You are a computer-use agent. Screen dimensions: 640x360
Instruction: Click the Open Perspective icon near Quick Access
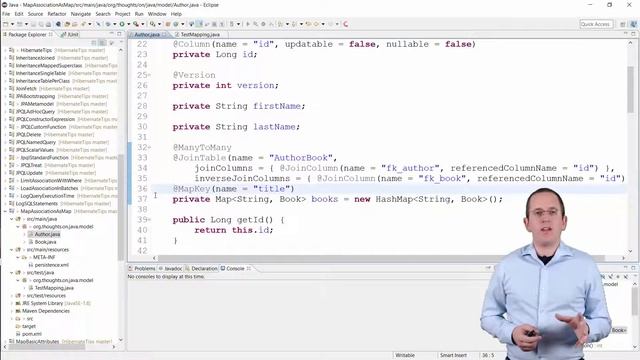(622, 24)
